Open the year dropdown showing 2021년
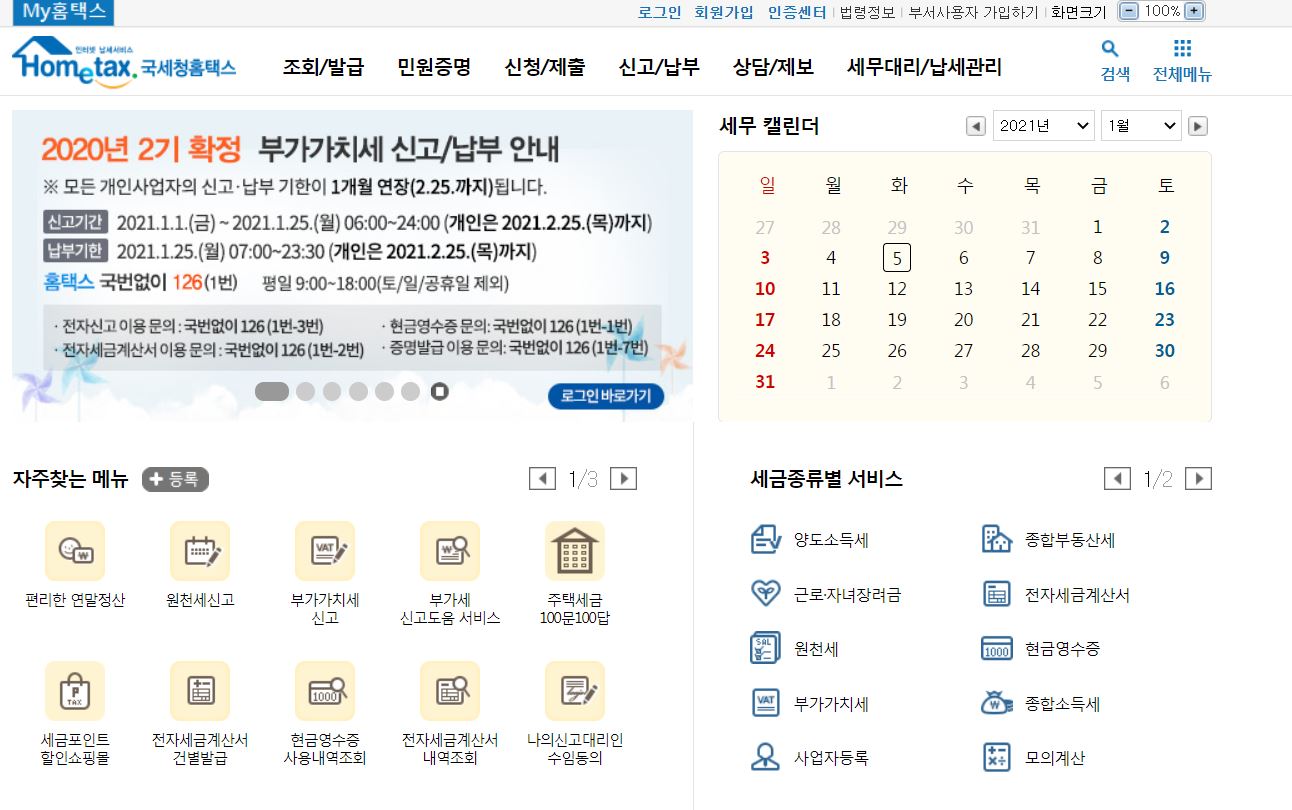This screenshot has width=1292, height=810. click(1043, 126)
